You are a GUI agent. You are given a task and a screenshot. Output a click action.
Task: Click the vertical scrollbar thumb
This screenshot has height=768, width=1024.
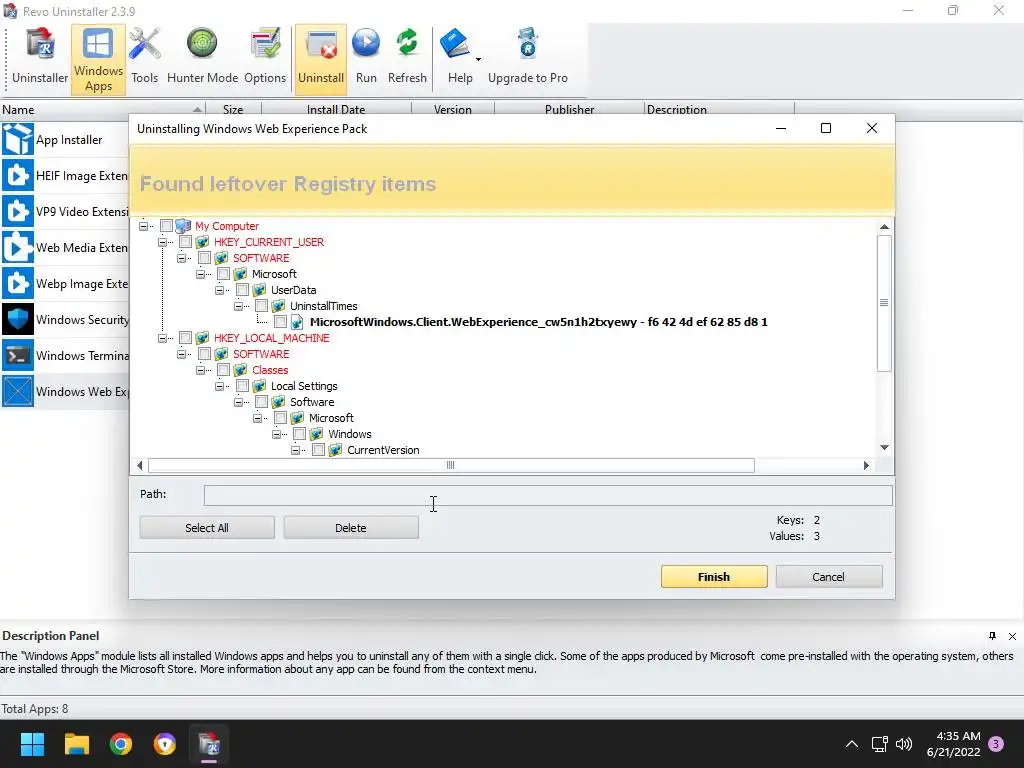coord(884,303)
